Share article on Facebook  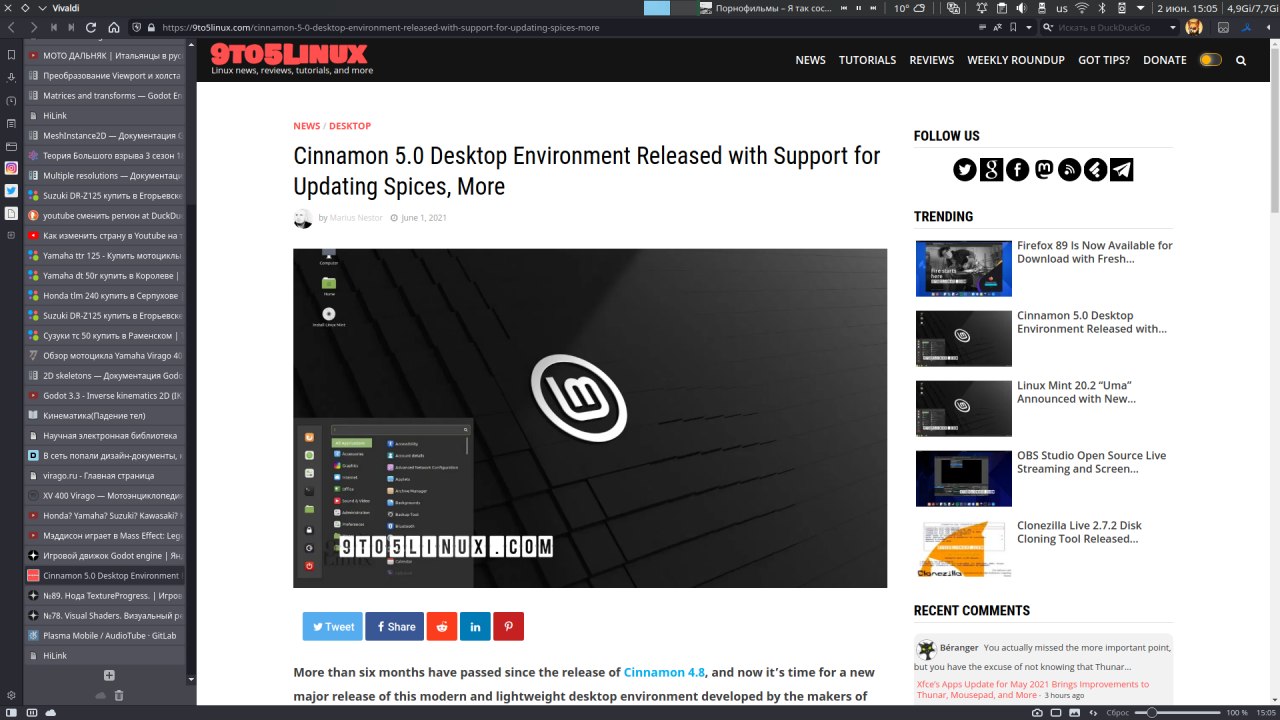point(394,627)
